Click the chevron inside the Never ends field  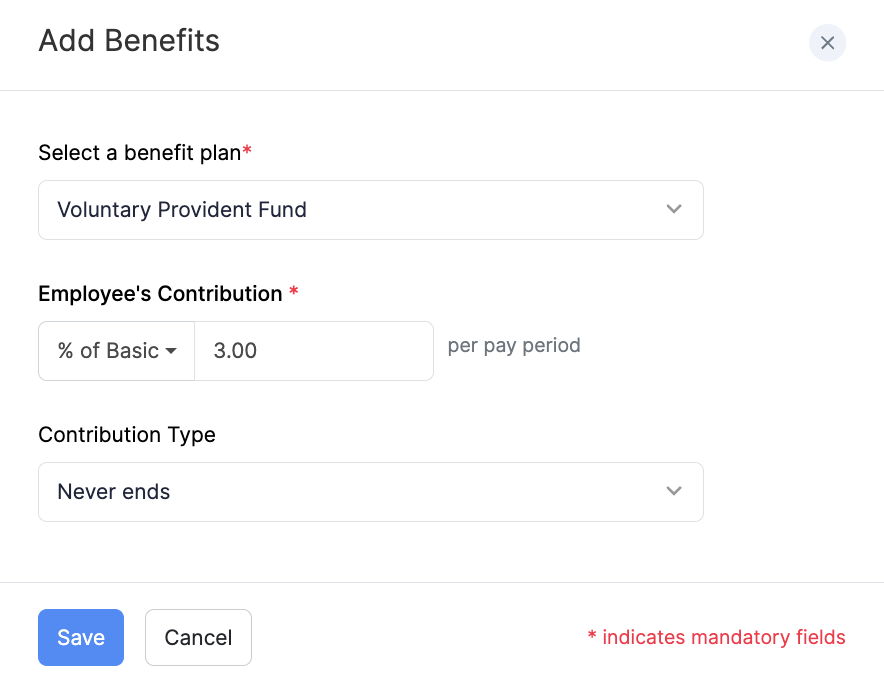[674, 491]
